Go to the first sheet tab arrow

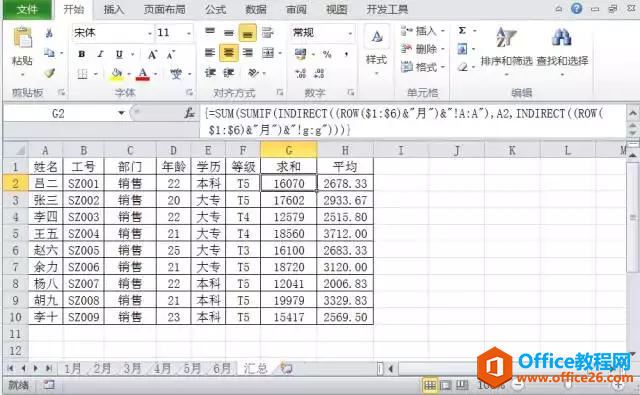click(10, 368)
